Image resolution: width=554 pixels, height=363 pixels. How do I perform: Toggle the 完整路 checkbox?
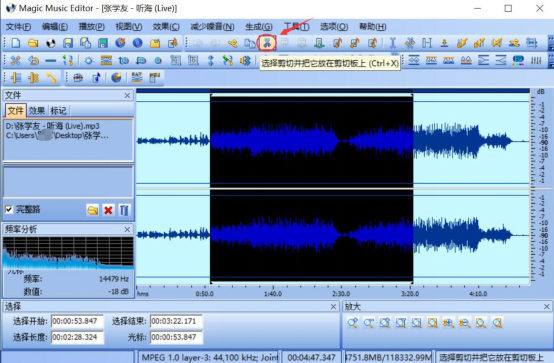(x=9, y=209)
